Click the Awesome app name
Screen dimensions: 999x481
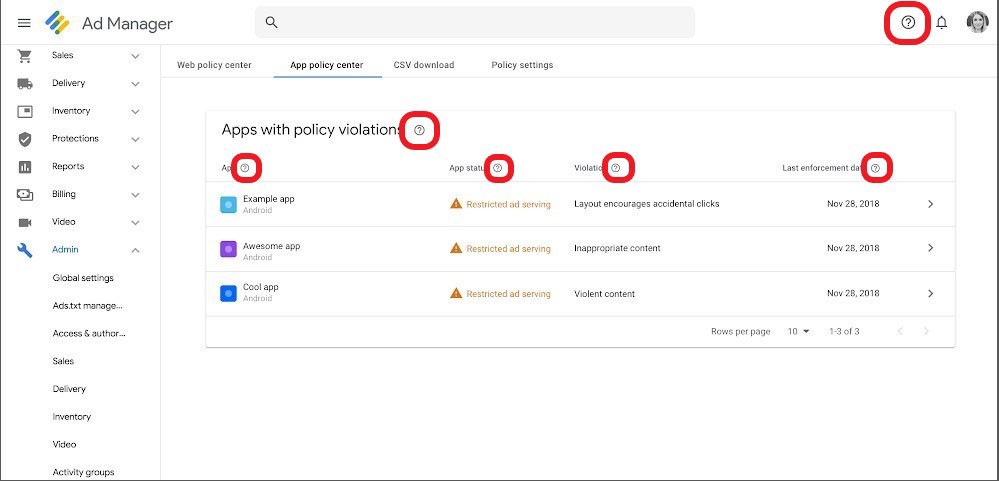[271, 246]
